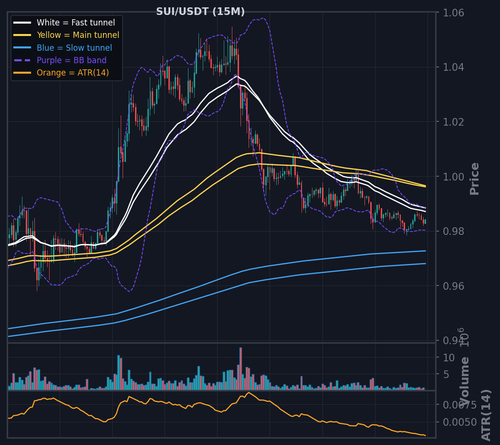The height and width of the screenshot is (445, 500).
Task: Click the 0.0050 ATR axis label
Action: point(460,422)
